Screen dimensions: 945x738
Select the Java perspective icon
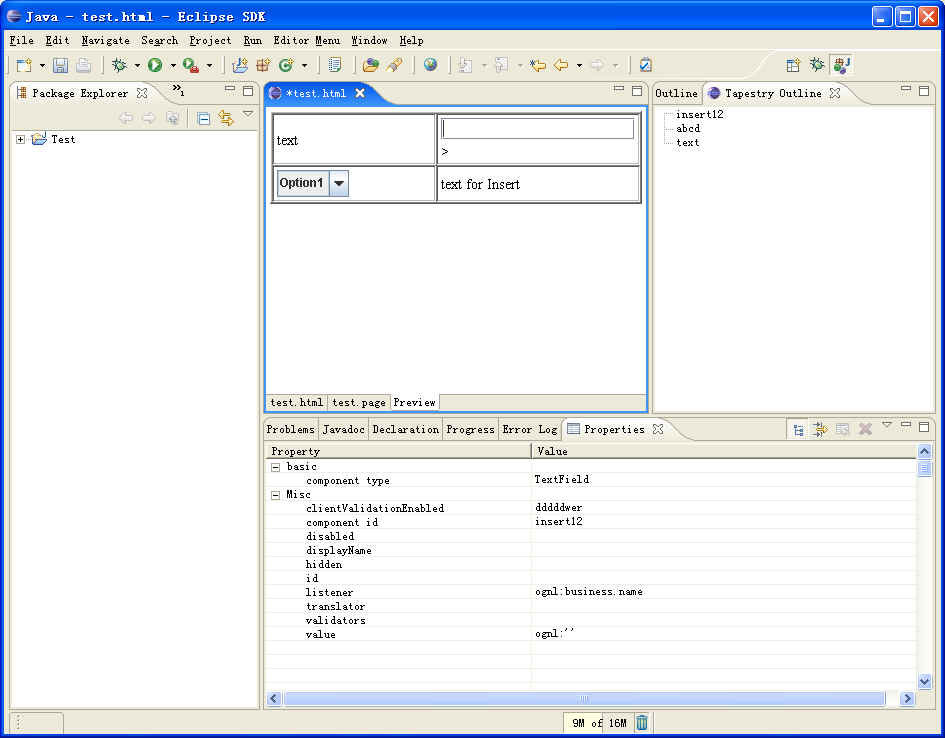coord(841,65)
